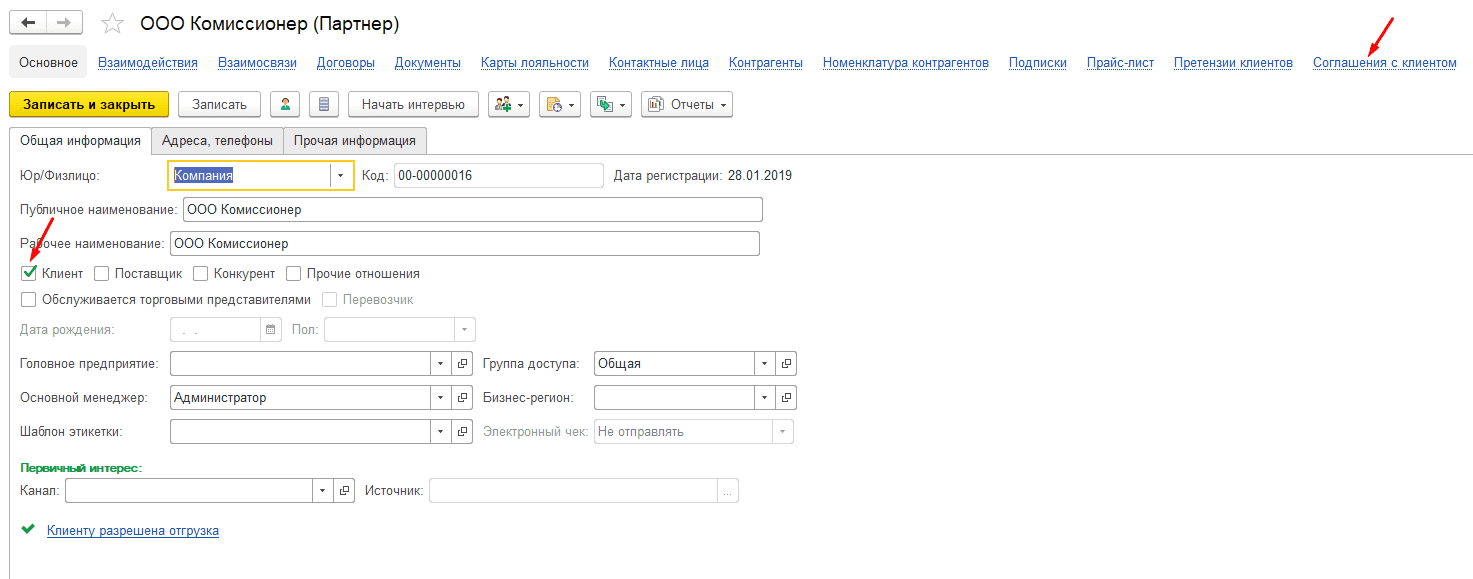Screen dimensions: 1473x579
Task: Expand the Бизнес-регион dropdown list
Action: tap(765, 398)
